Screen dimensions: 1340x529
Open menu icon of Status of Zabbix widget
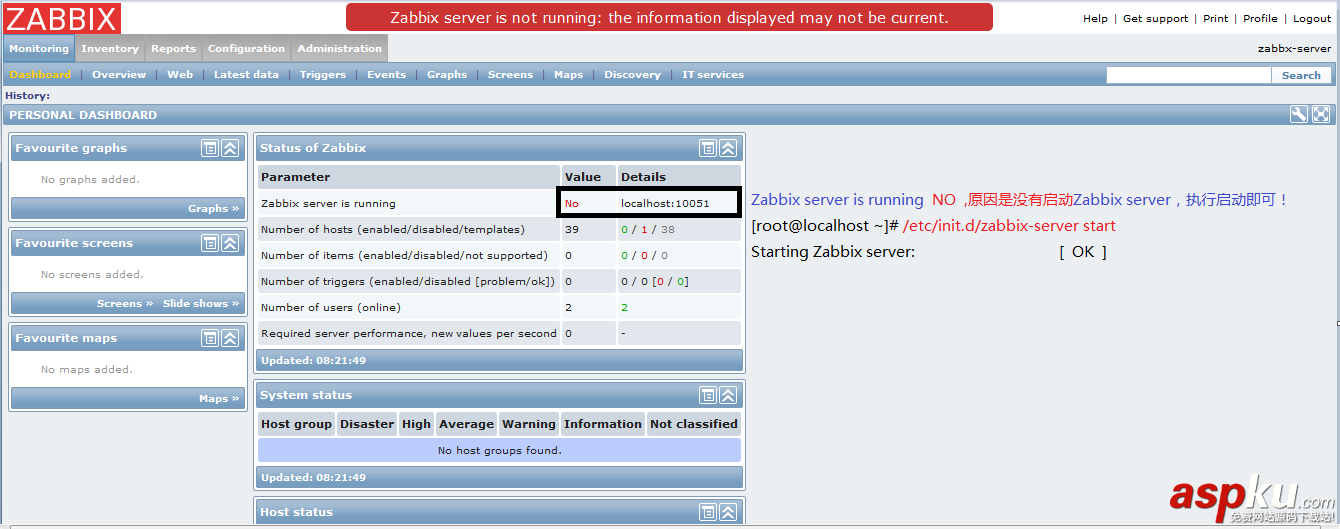point(708,148)
